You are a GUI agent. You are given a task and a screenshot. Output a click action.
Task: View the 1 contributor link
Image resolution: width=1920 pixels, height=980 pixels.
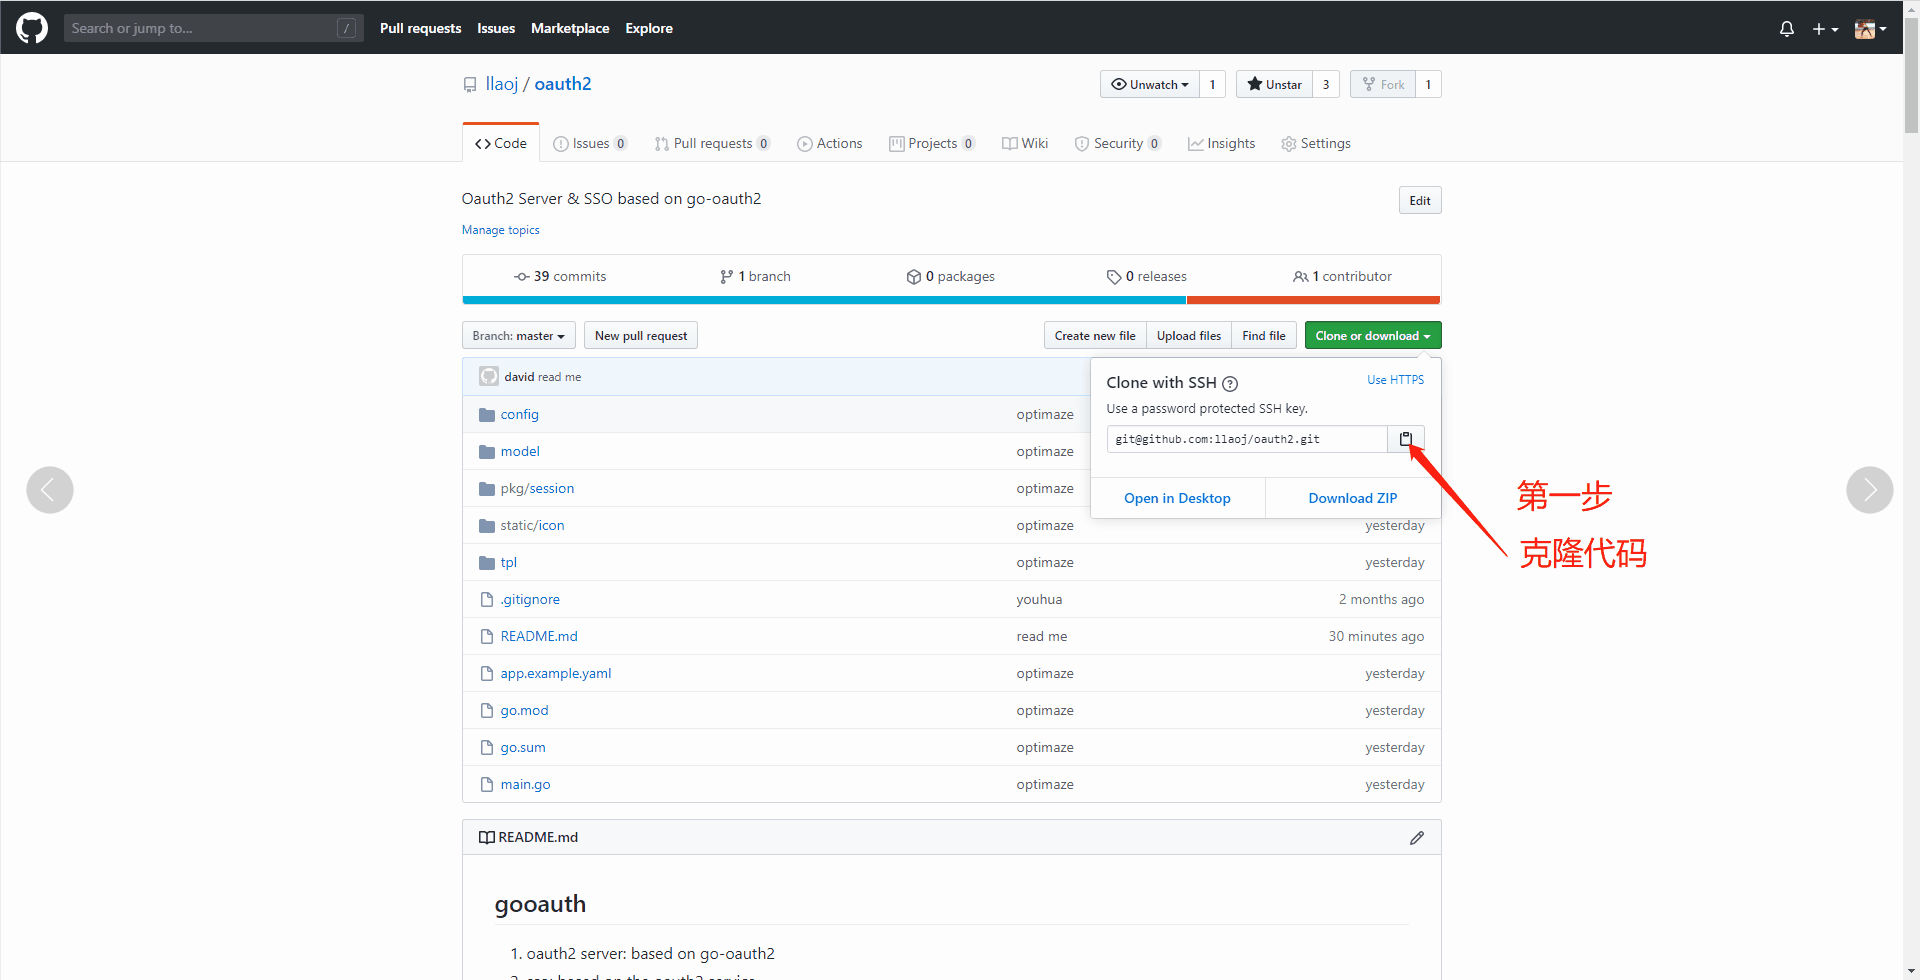(x=1342, y=277)
